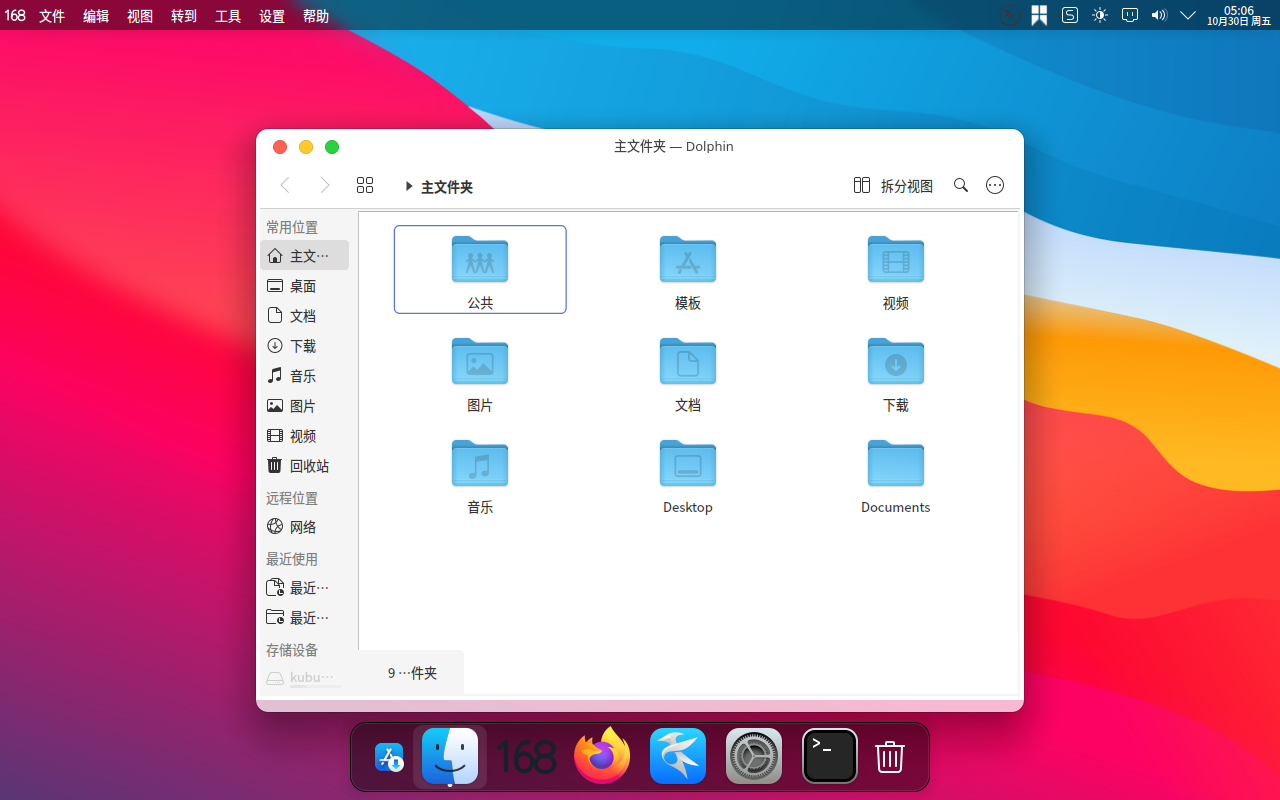Launch Firefox from the dock
The height and width of the screenshot is (800, 1280).
[602, 756]
